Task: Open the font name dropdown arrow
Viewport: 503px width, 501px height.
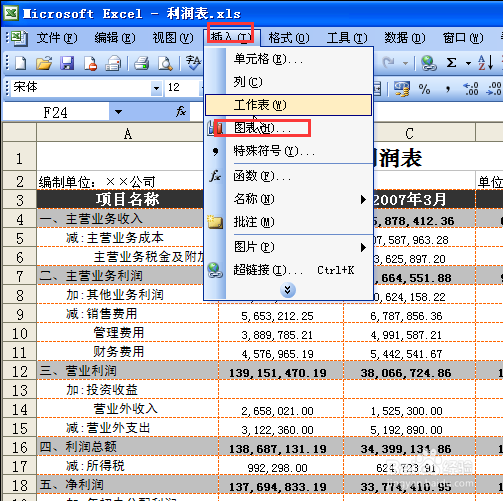Action: point(156,89)
